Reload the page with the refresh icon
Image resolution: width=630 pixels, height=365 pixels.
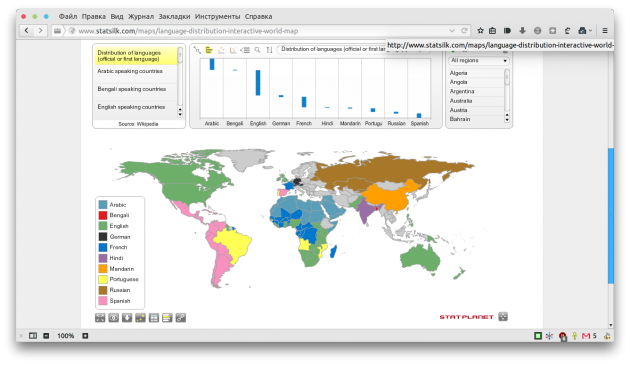pos(464,31)
